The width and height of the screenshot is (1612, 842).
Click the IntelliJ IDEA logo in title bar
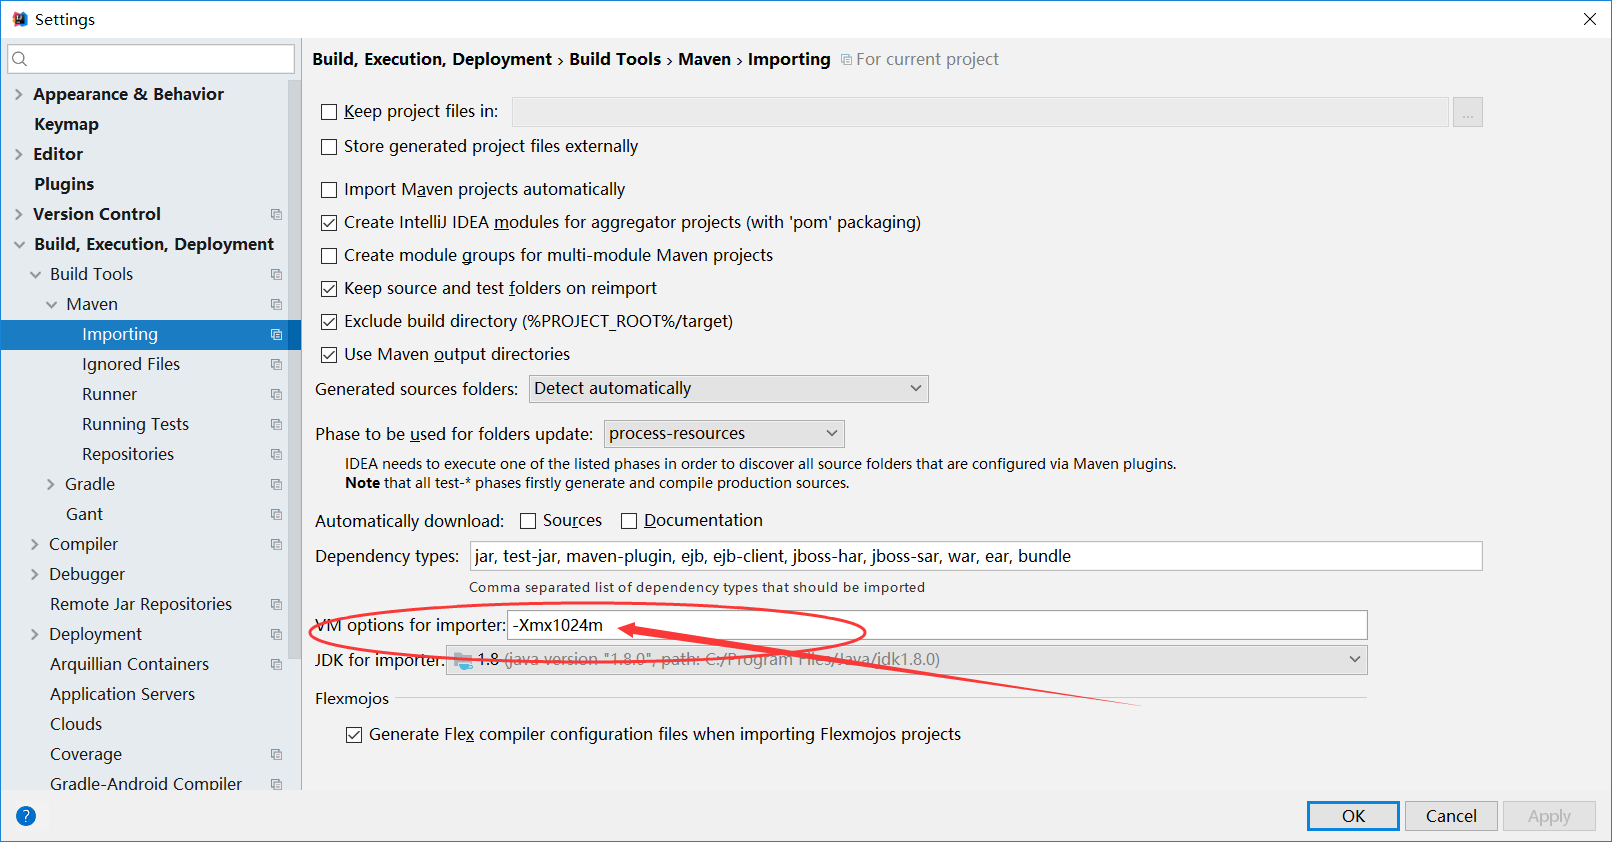[20, 19]
